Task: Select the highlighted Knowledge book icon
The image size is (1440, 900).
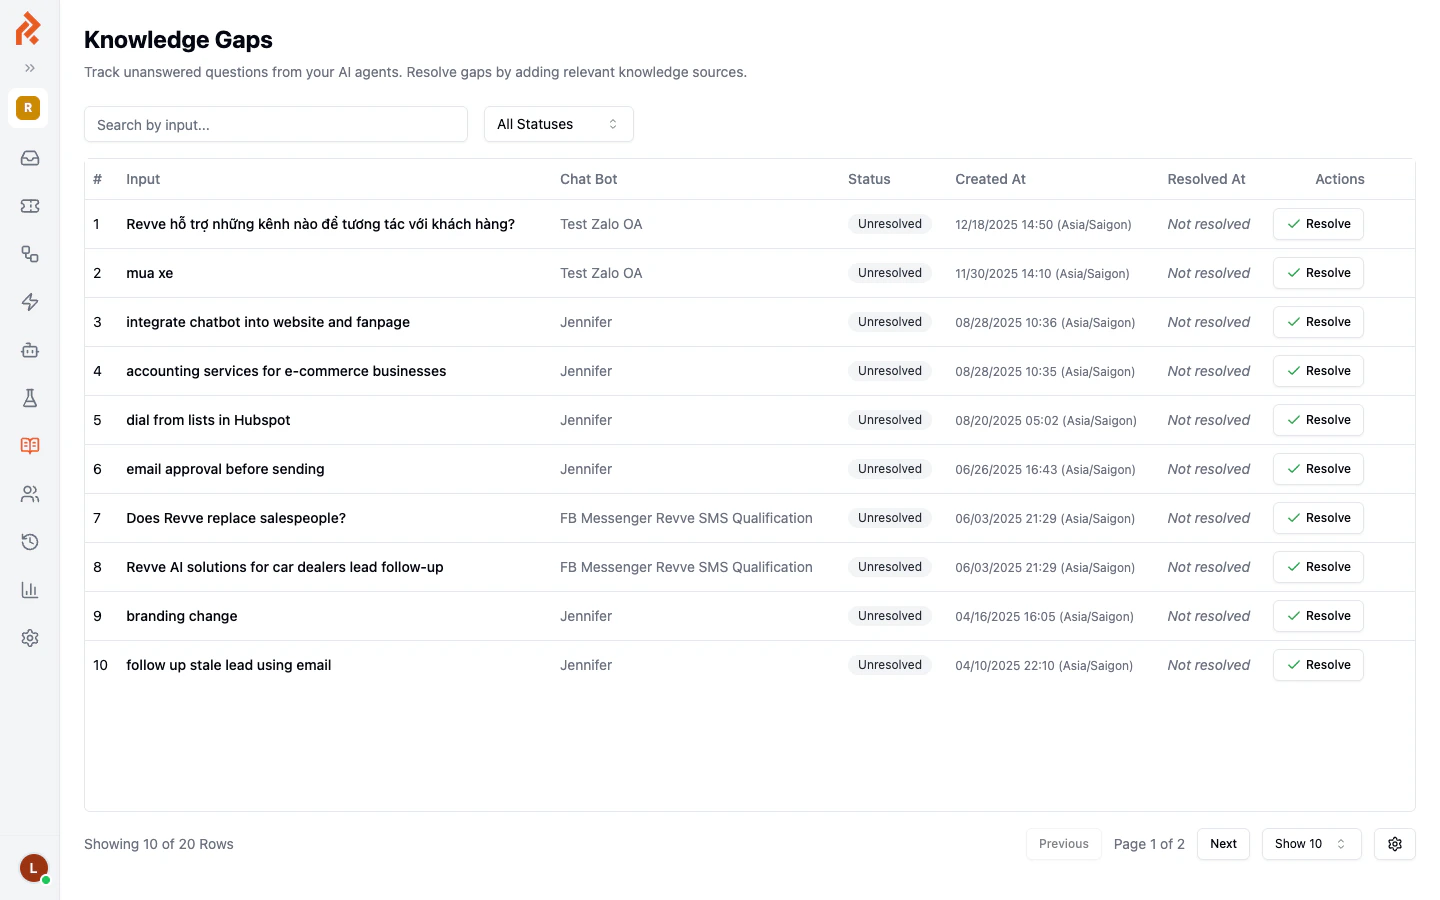Action: tap(29, 445)
